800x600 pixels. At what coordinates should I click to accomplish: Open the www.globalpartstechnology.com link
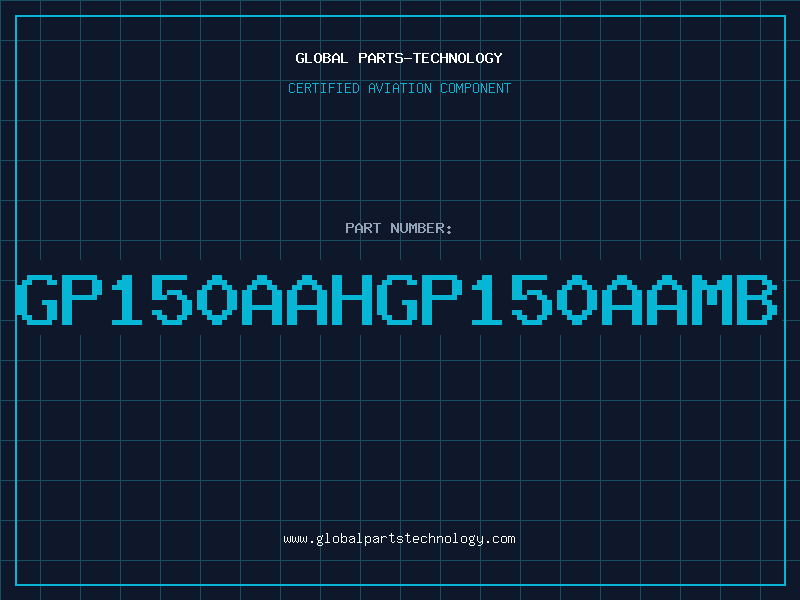click(x=399, y=539)
